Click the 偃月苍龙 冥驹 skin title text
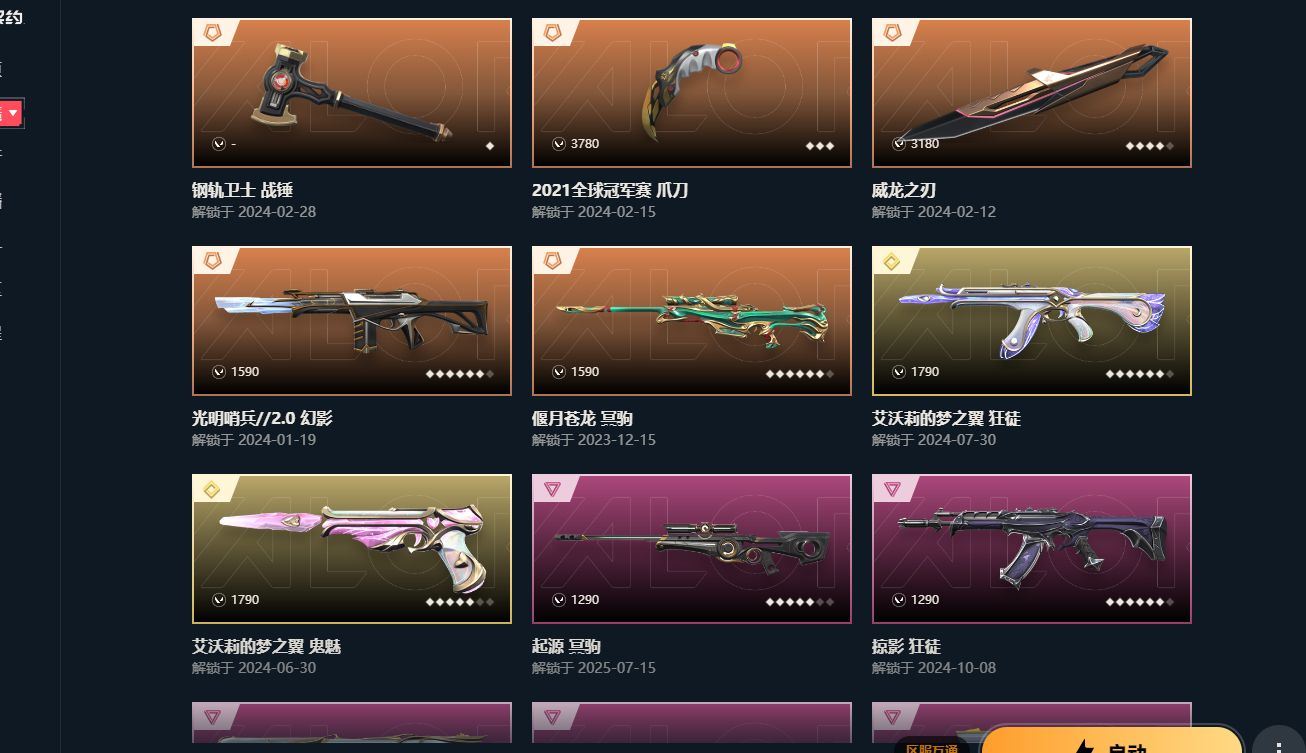Screen dimensions: 1306x753 582,418
